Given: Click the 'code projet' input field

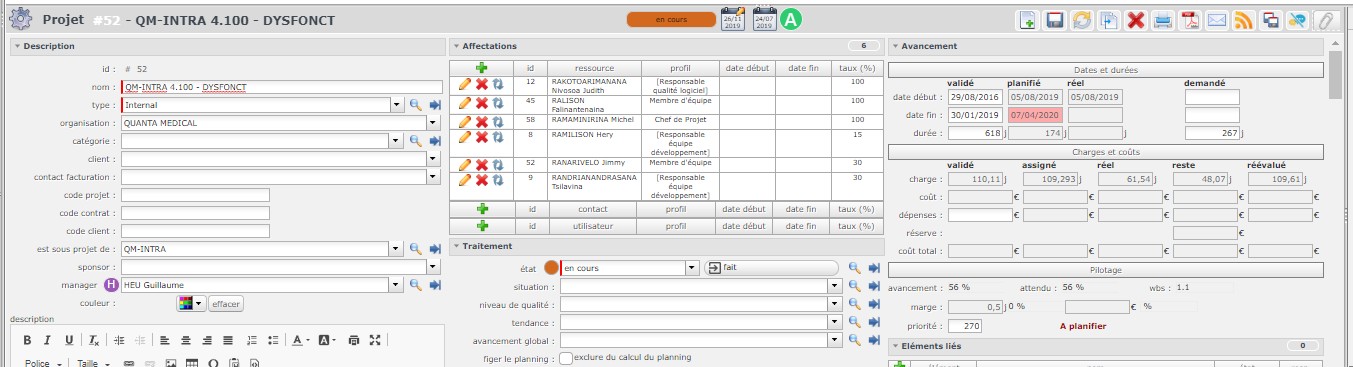Looking at the screenshot, I should pos(195,195).
